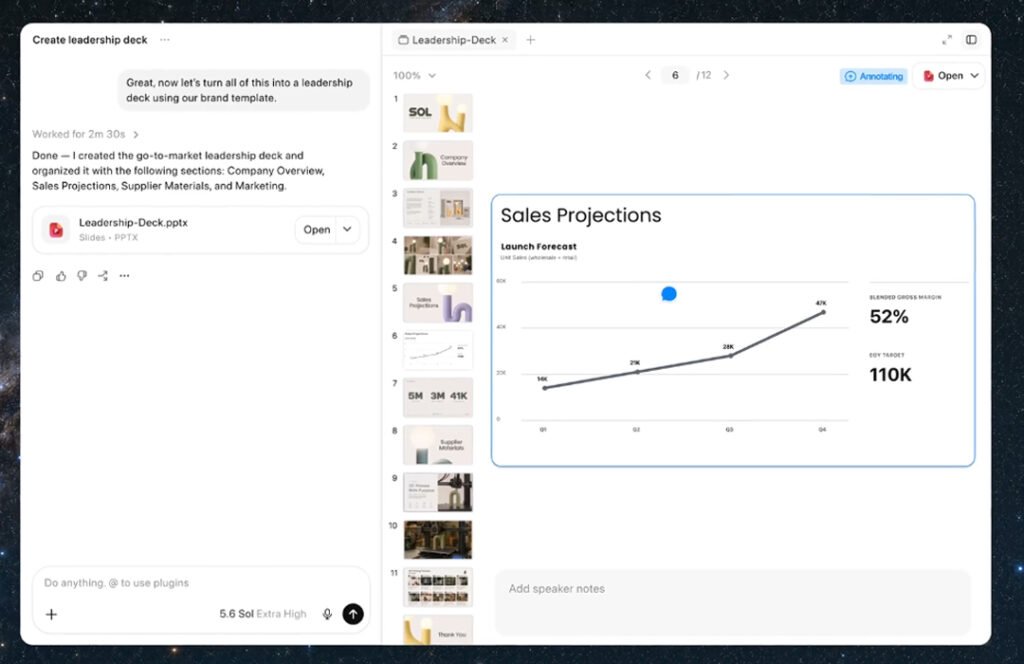Go to next slide arrow
The height and width of the screenshot is (664, 1024).
(726, 75)
